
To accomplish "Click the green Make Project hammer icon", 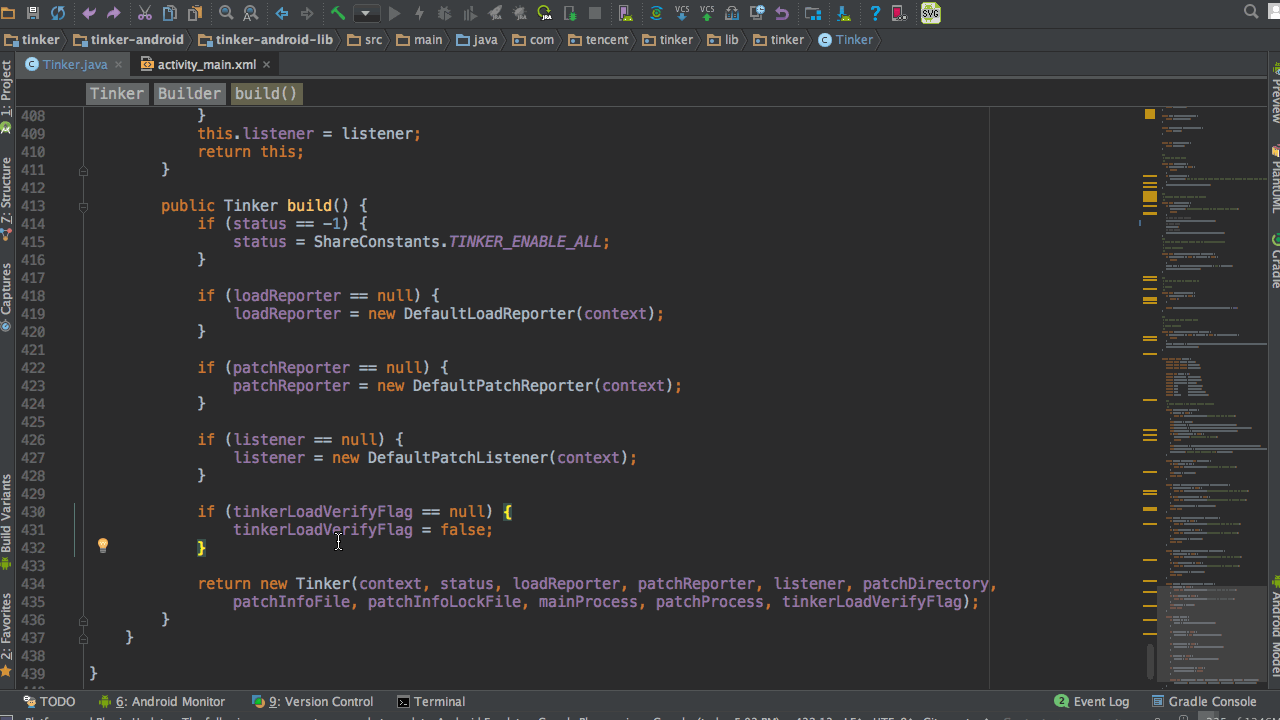I will point(338,13).
